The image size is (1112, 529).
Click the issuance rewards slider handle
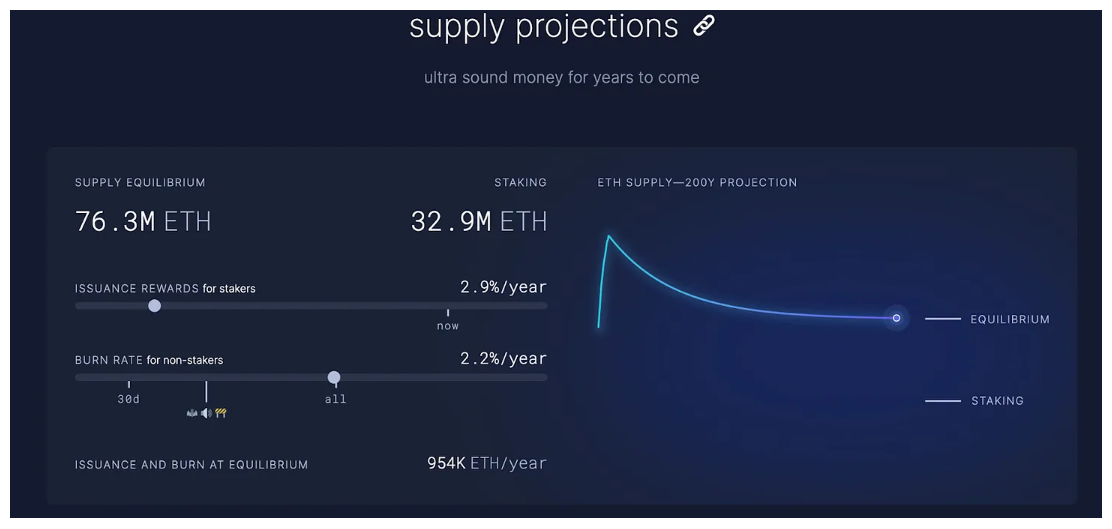click(154, 306)
